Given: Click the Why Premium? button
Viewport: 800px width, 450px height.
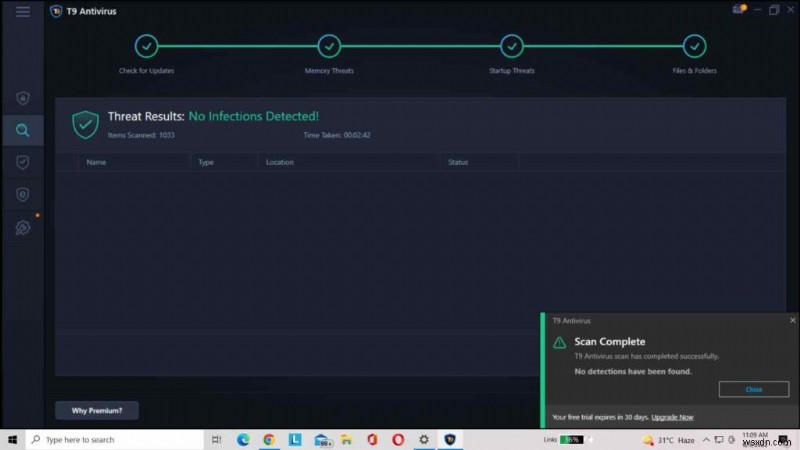Looking at the screenshot, I should [97, 411].
